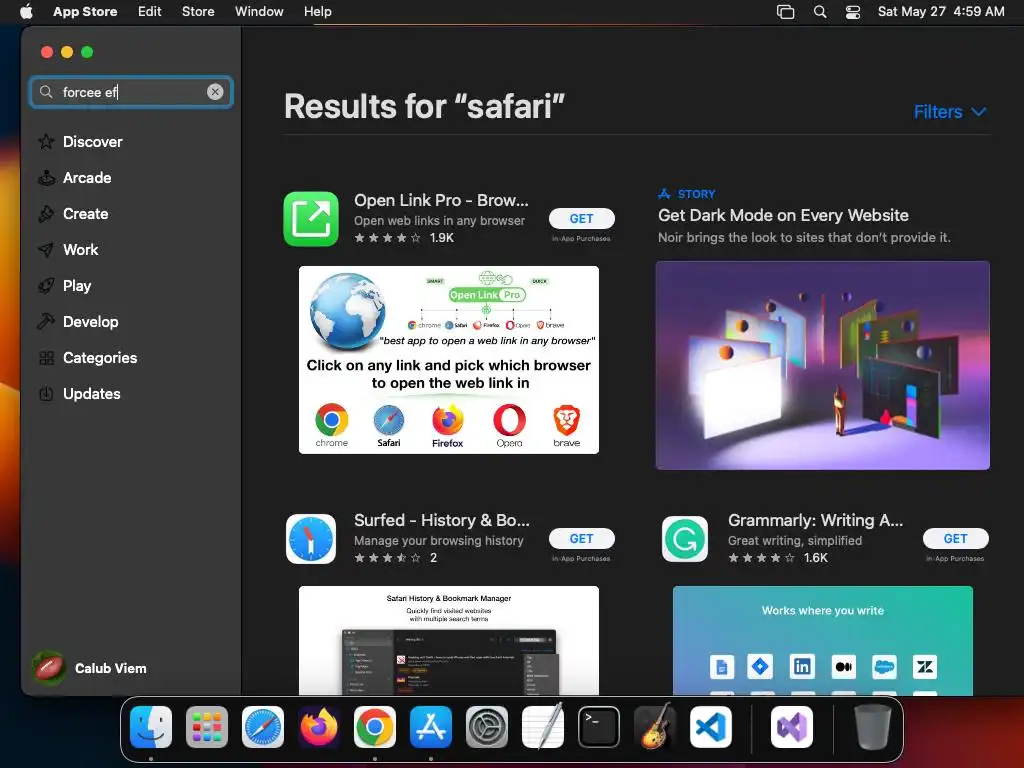
Task: Open the Categories grid icon
Action: 46,358
